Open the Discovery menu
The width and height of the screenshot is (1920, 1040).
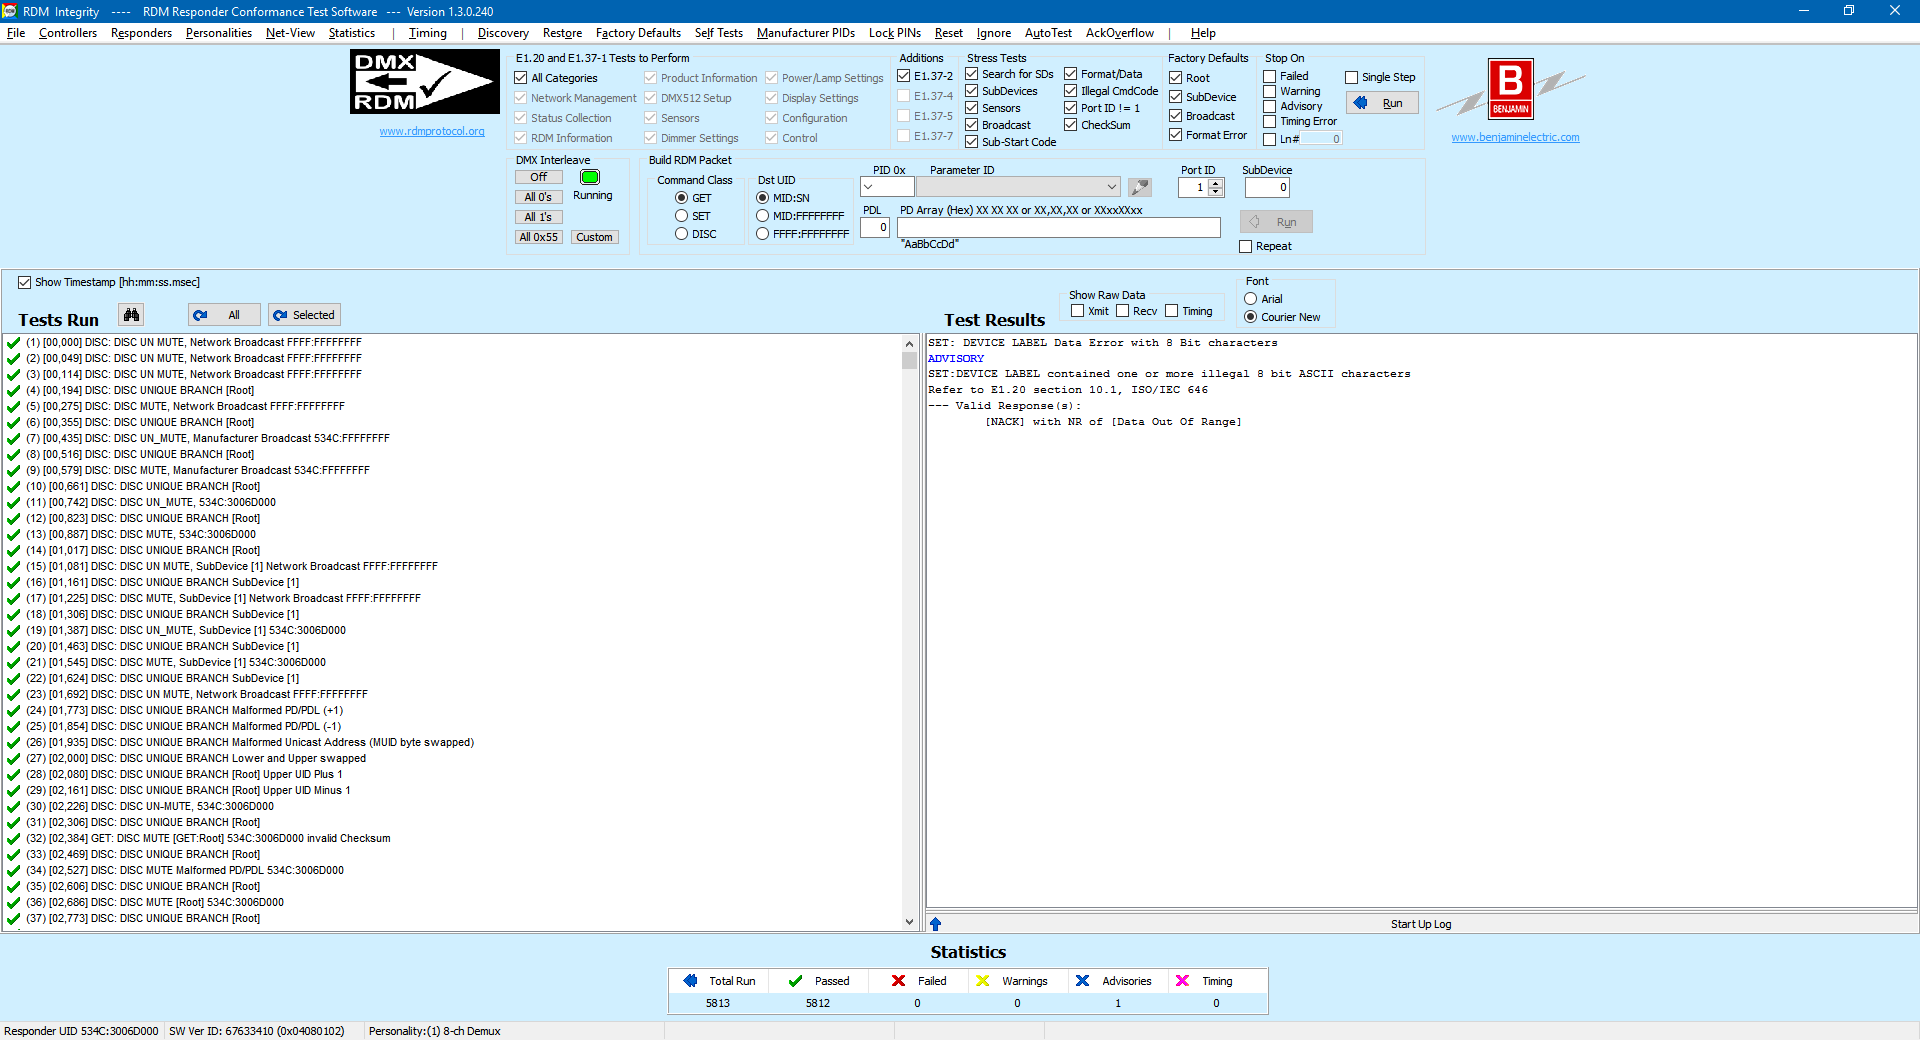click(503, 33)
